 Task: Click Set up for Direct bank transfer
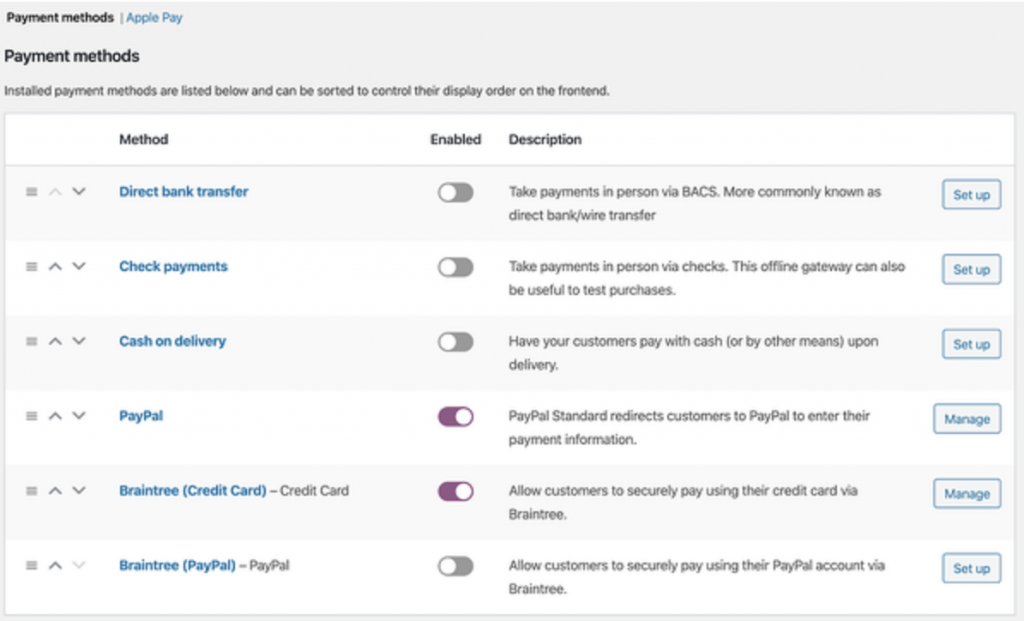click(x=971, y=195)
